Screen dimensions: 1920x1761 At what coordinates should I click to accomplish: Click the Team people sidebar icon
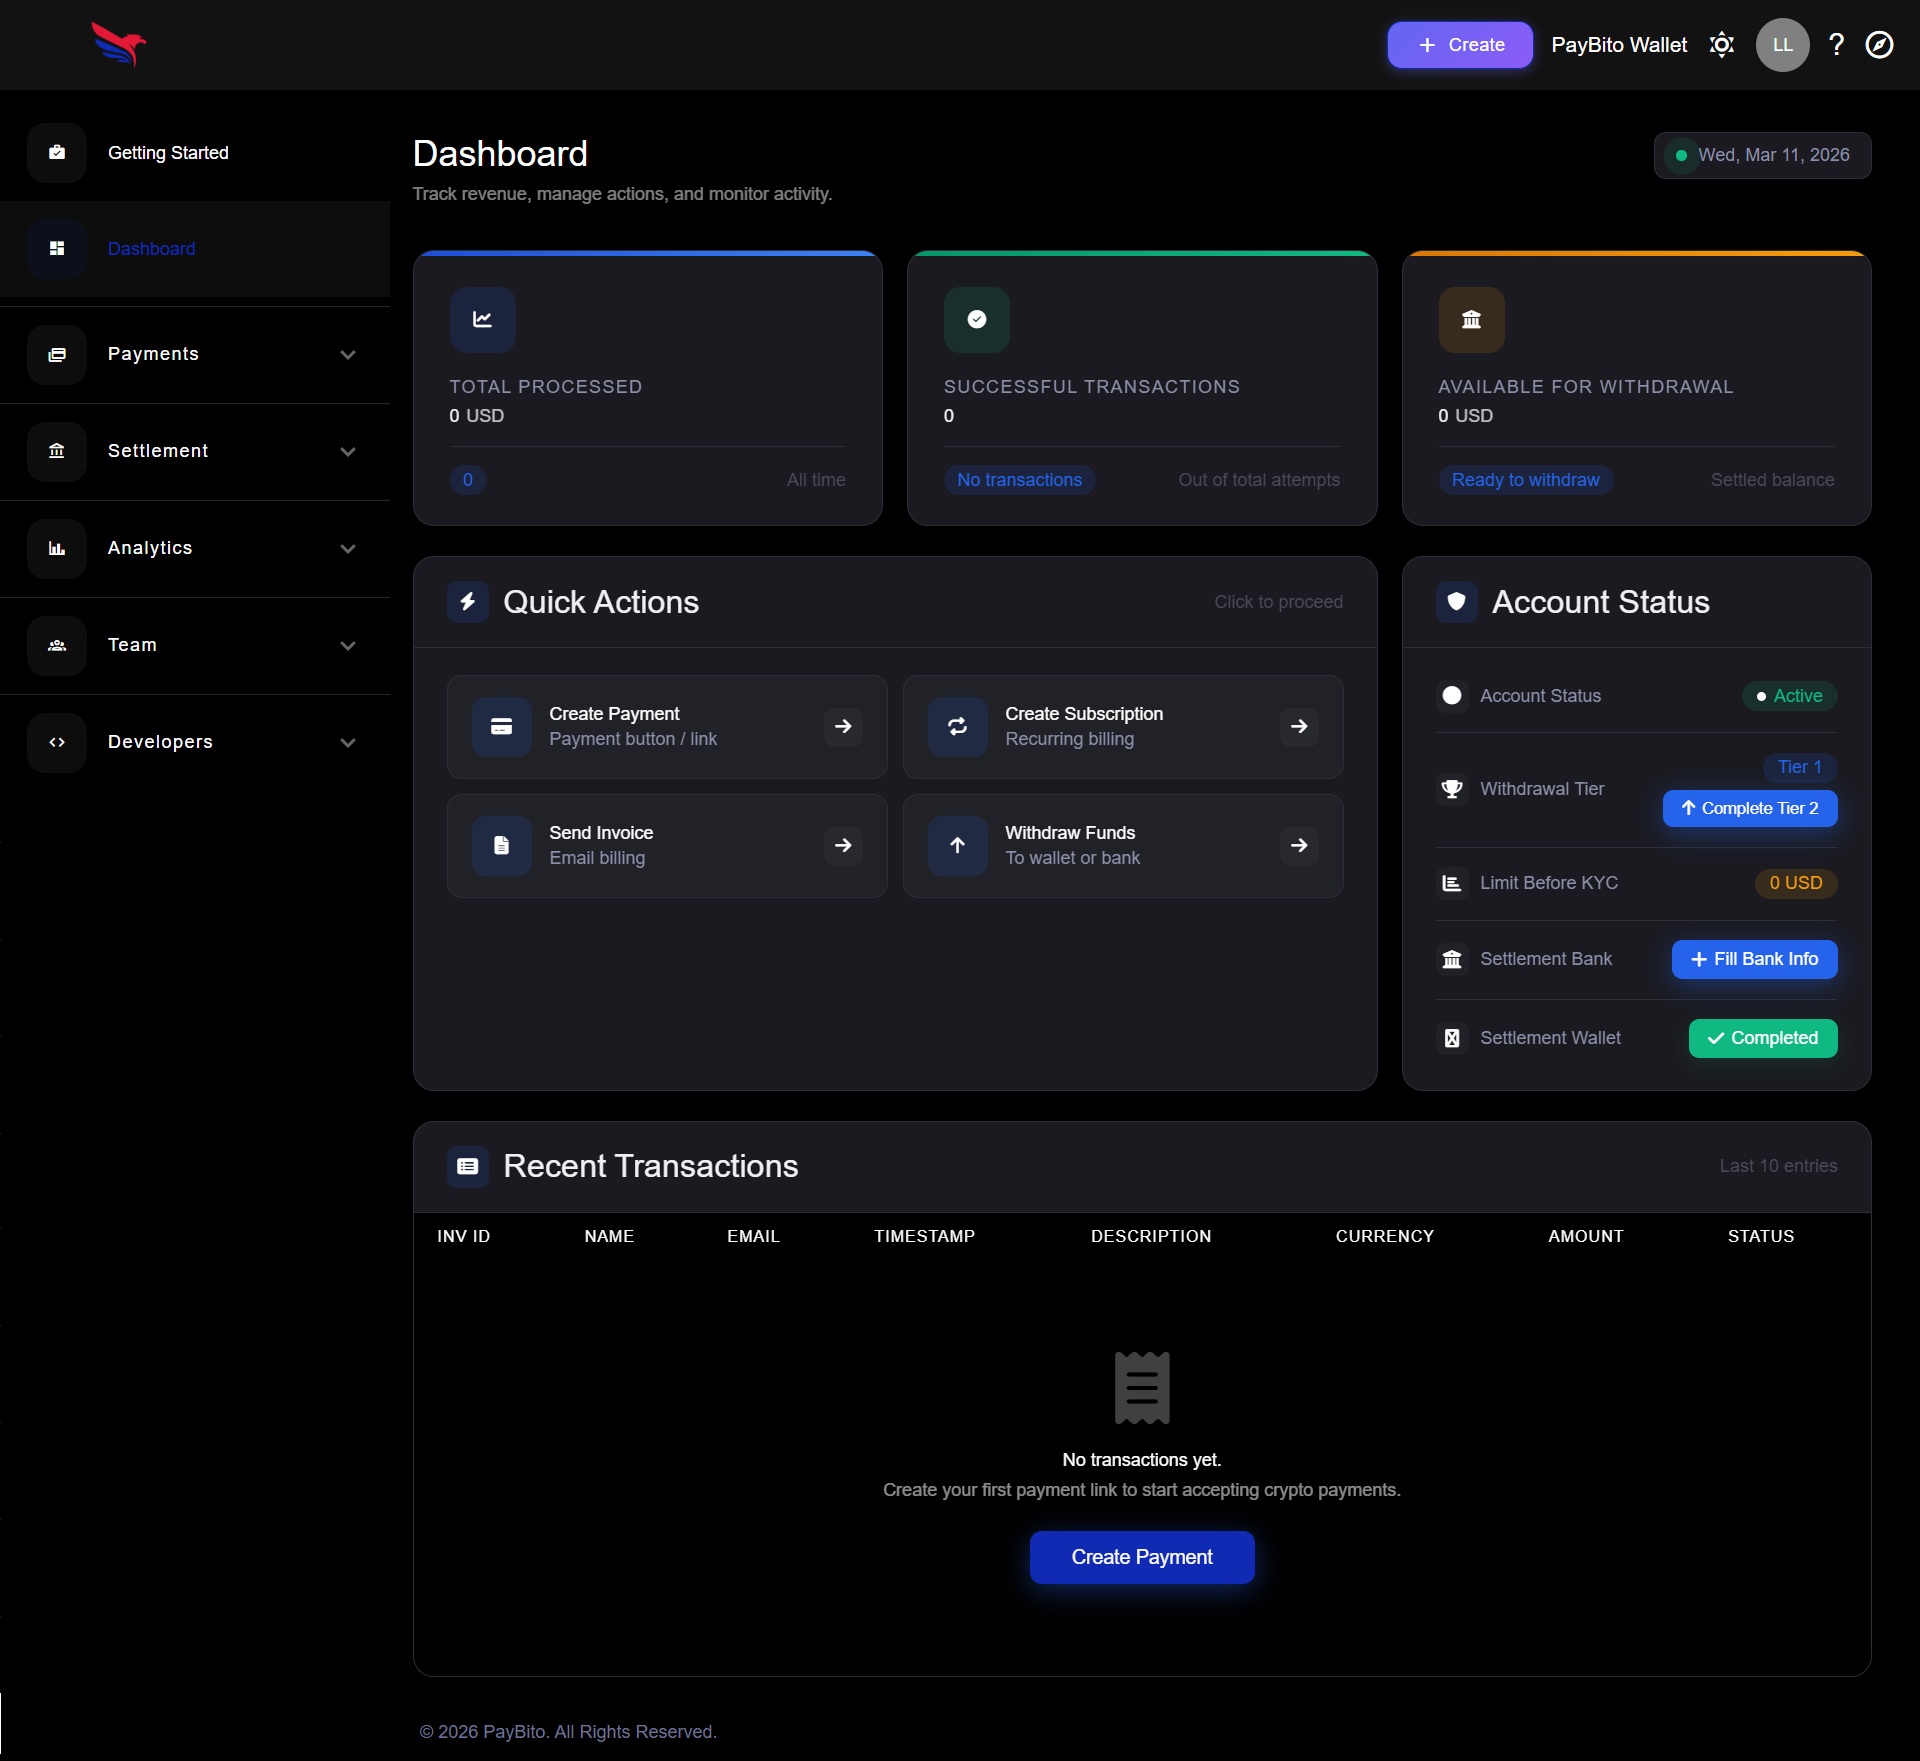(57, 646)
